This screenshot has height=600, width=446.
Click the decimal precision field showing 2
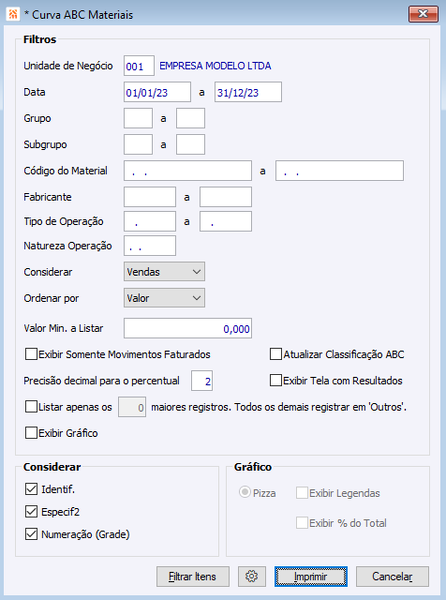(202, 381)
